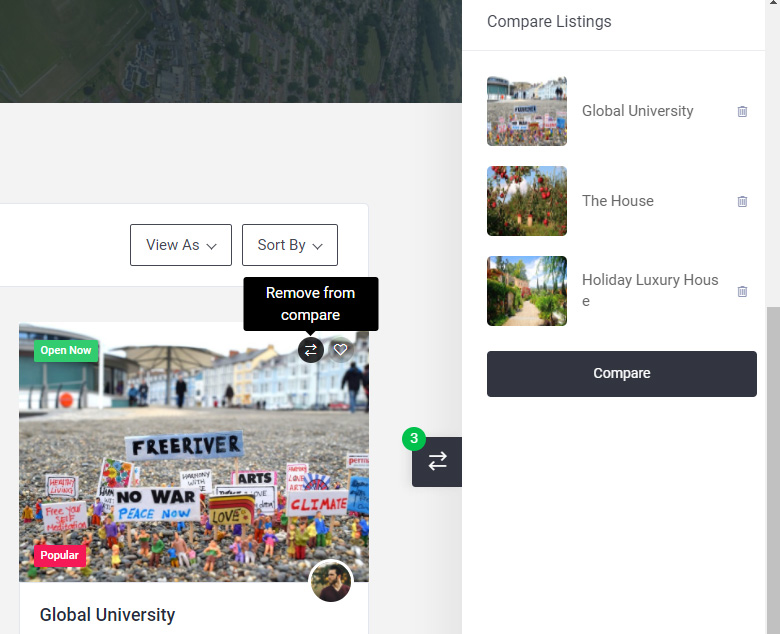
Task: Select The House apple orchard thumbnail
Action: pyautogui.click(x=527, y=201)
